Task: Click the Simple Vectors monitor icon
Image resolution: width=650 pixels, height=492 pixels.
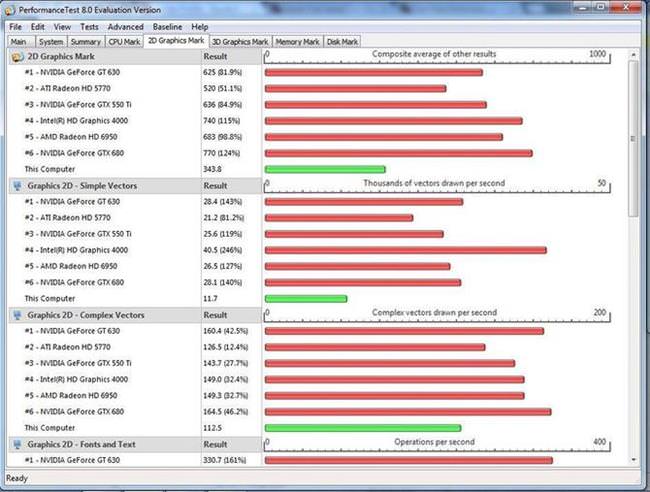Action: coord(17,186)
